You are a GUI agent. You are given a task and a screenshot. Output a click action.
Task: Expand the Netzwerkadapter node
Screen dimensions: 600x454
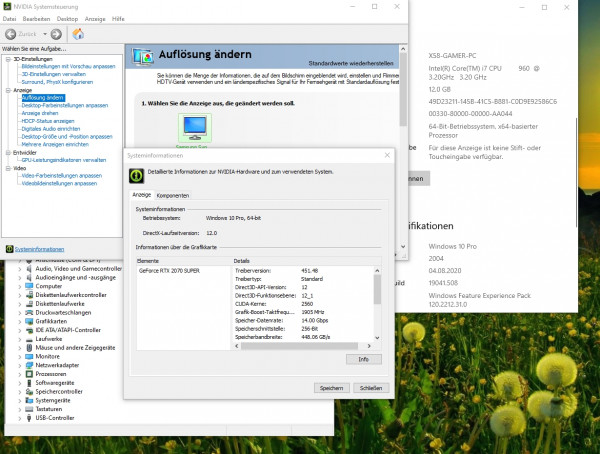pyautogui.click(x=20, y=366)
